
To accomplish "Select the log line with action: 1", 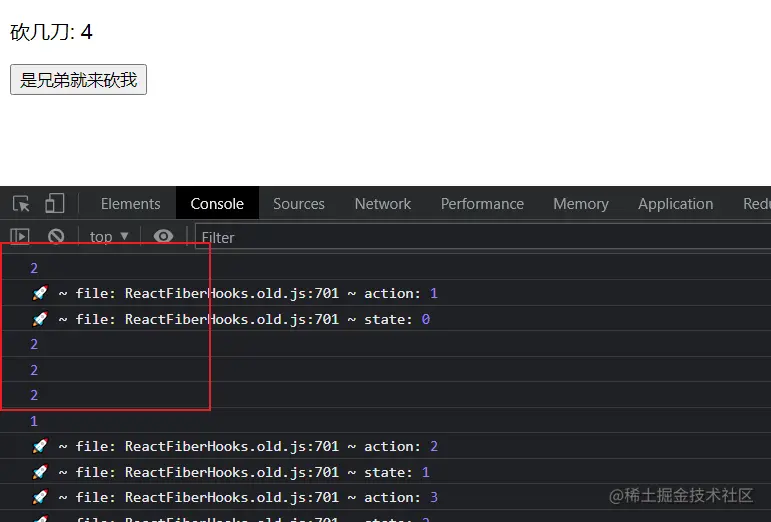I will (x=386, y=293).
